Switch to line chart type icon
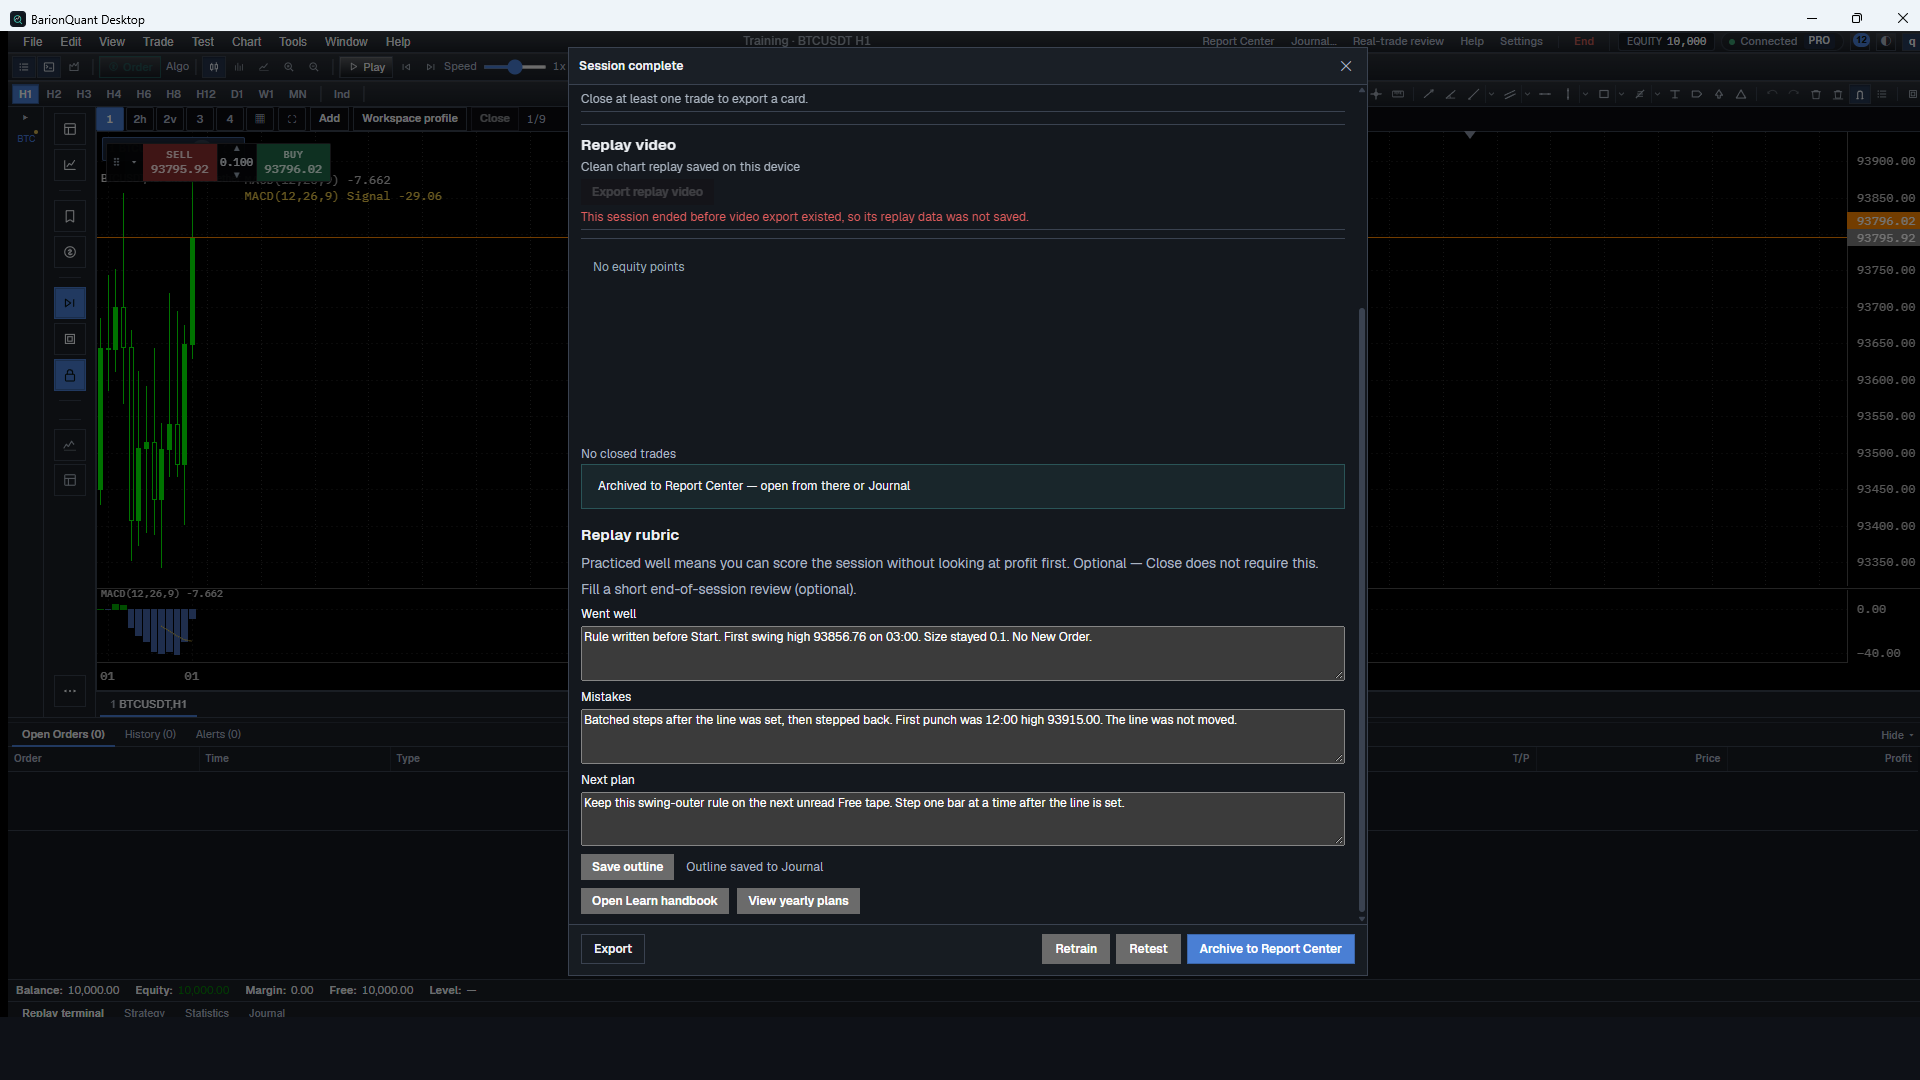 (x=264, y=67)
